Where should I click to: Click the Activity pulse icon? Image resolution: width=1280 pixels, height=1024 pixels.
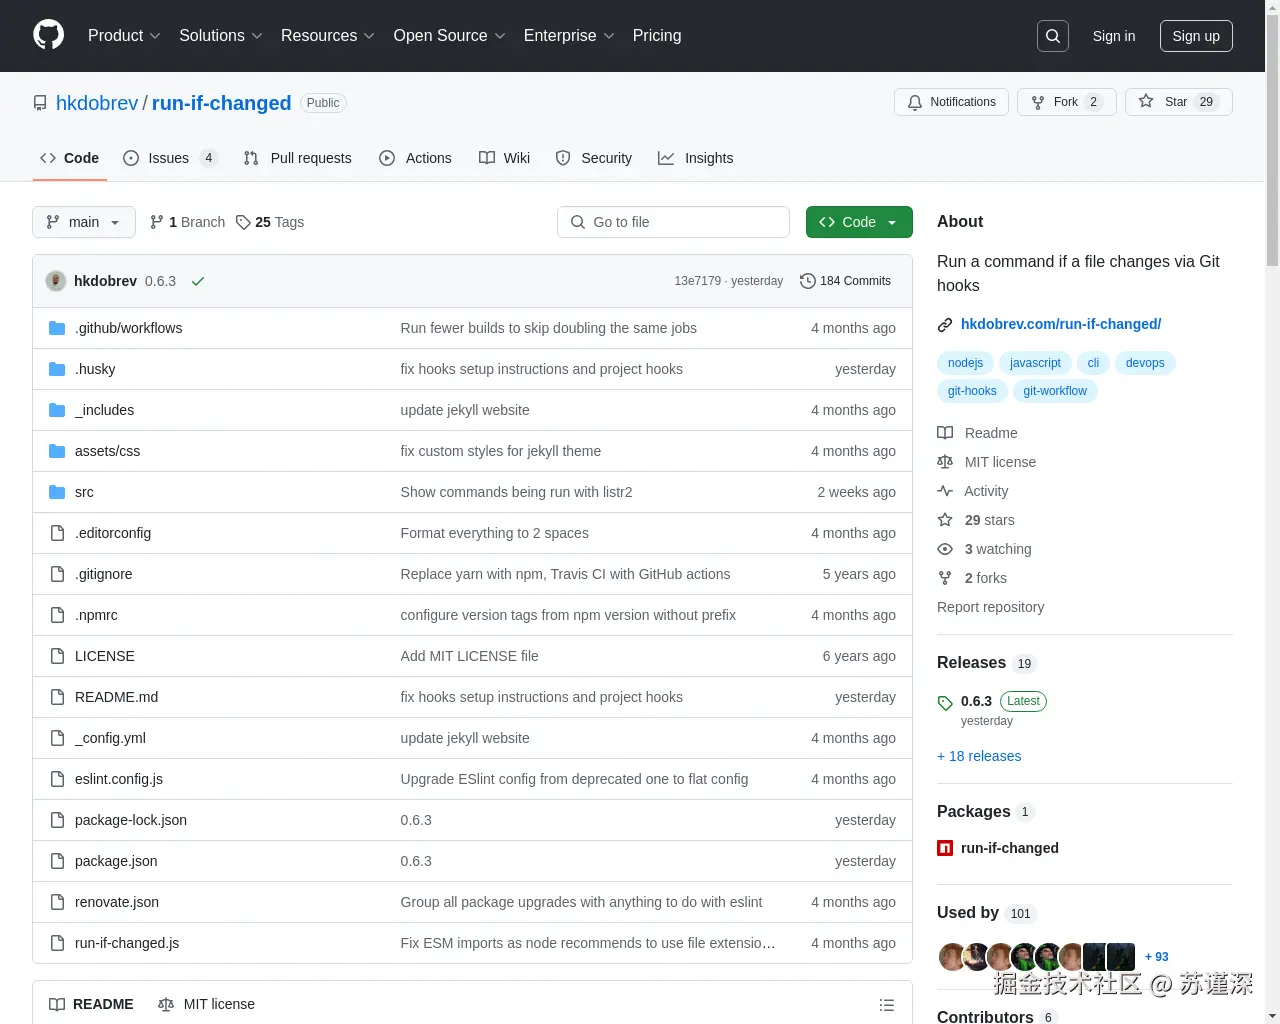pyautogui.click(x=945, y=491)
